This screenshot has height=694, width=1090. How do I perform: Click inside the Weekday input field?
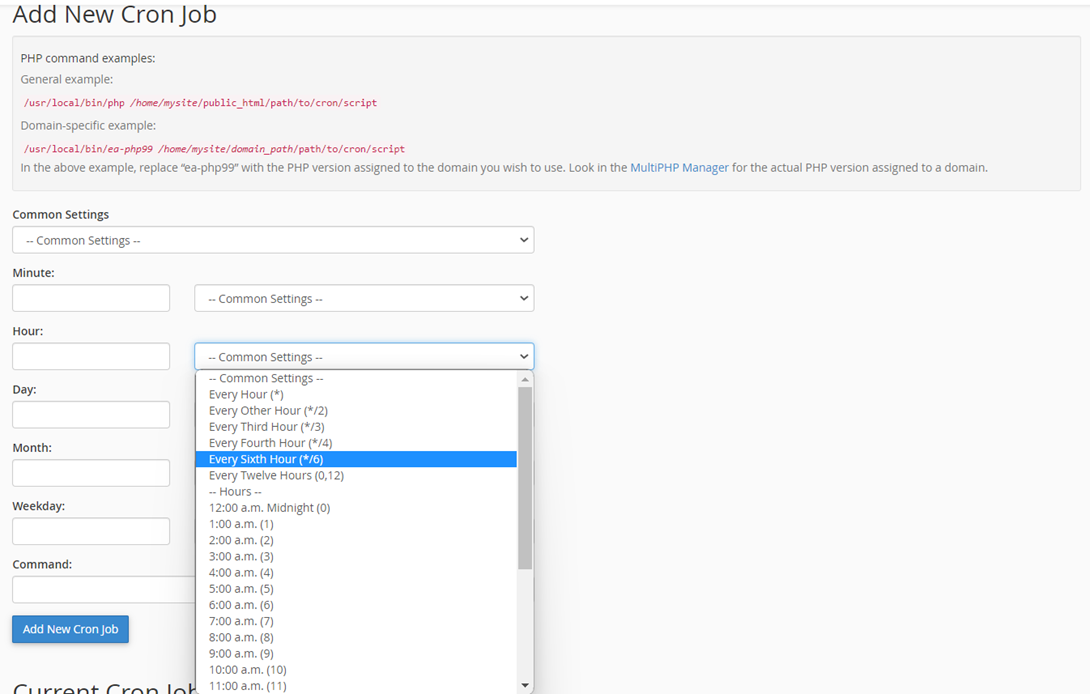(x=90, y=531)
